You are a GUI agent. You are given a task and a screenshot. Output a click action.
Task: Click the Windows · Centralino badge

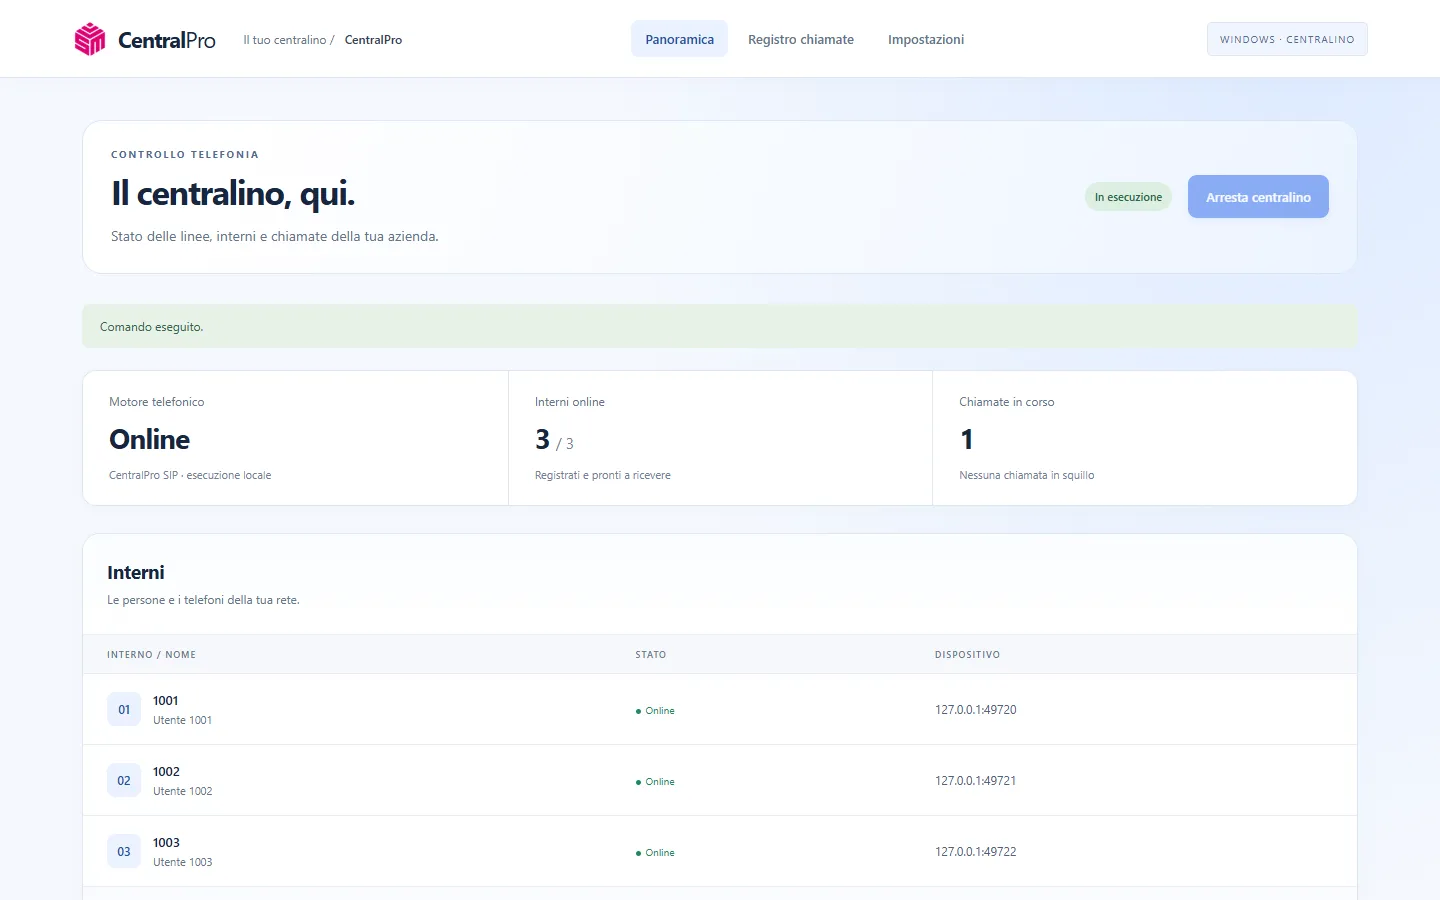tap(1287, 39)
